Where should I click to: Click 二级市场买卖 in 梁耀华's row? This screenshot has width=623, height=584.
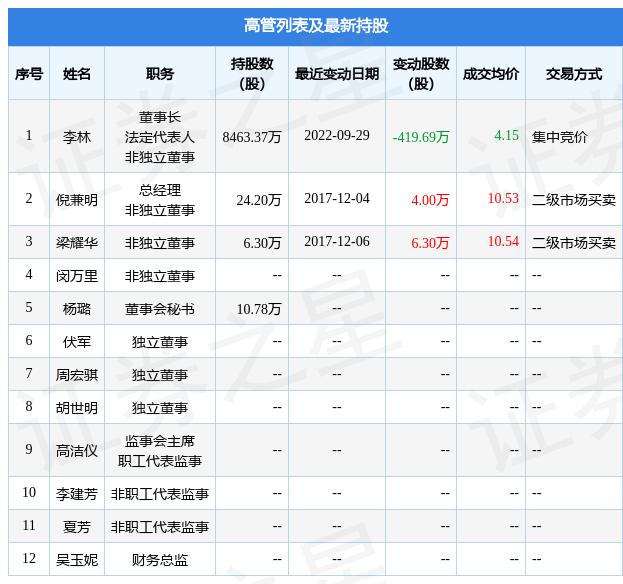pyautogui.click(x=574, y=243)
